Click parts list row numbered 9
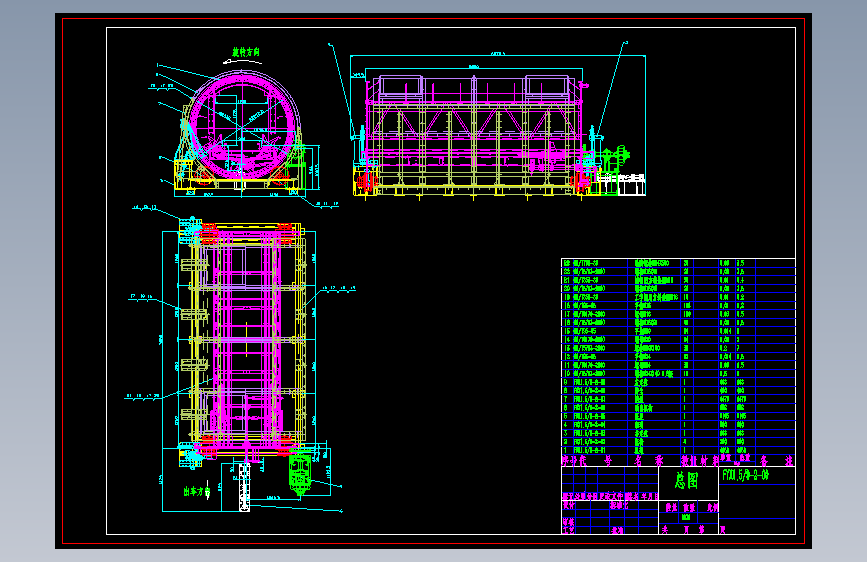Viewport: 867px width, 562px height. click(678, 382)
